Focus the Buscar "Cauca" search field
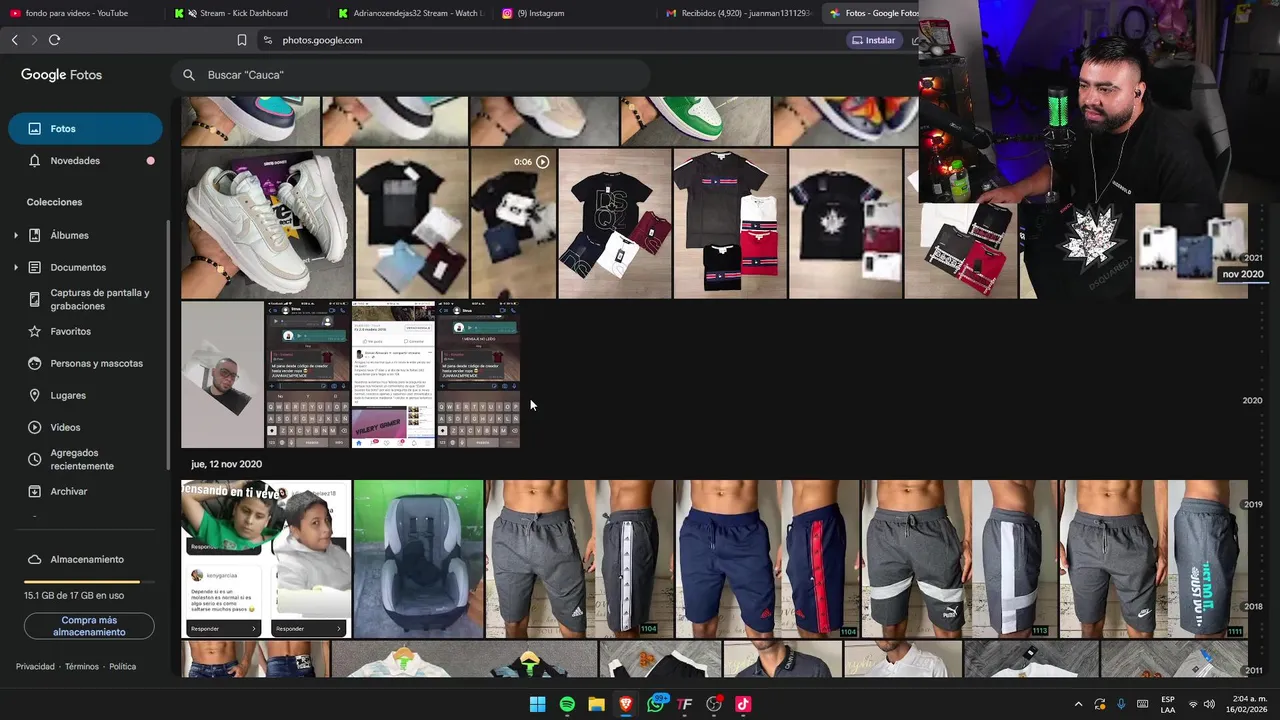Screen dimensions: 1280x720 pos(410,75)
